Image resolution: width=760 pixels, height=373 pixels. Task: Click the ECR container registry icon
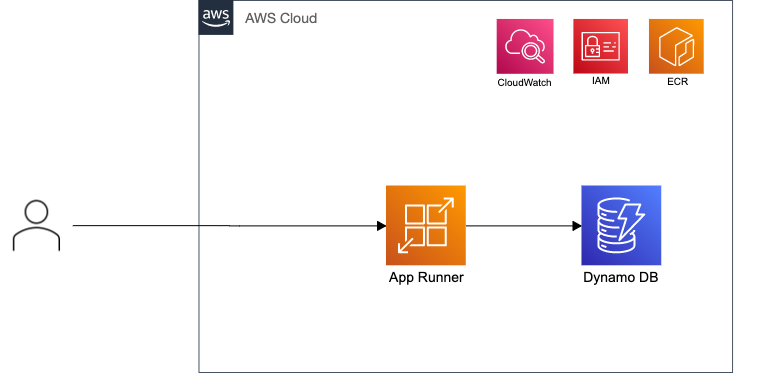[676, 47]
